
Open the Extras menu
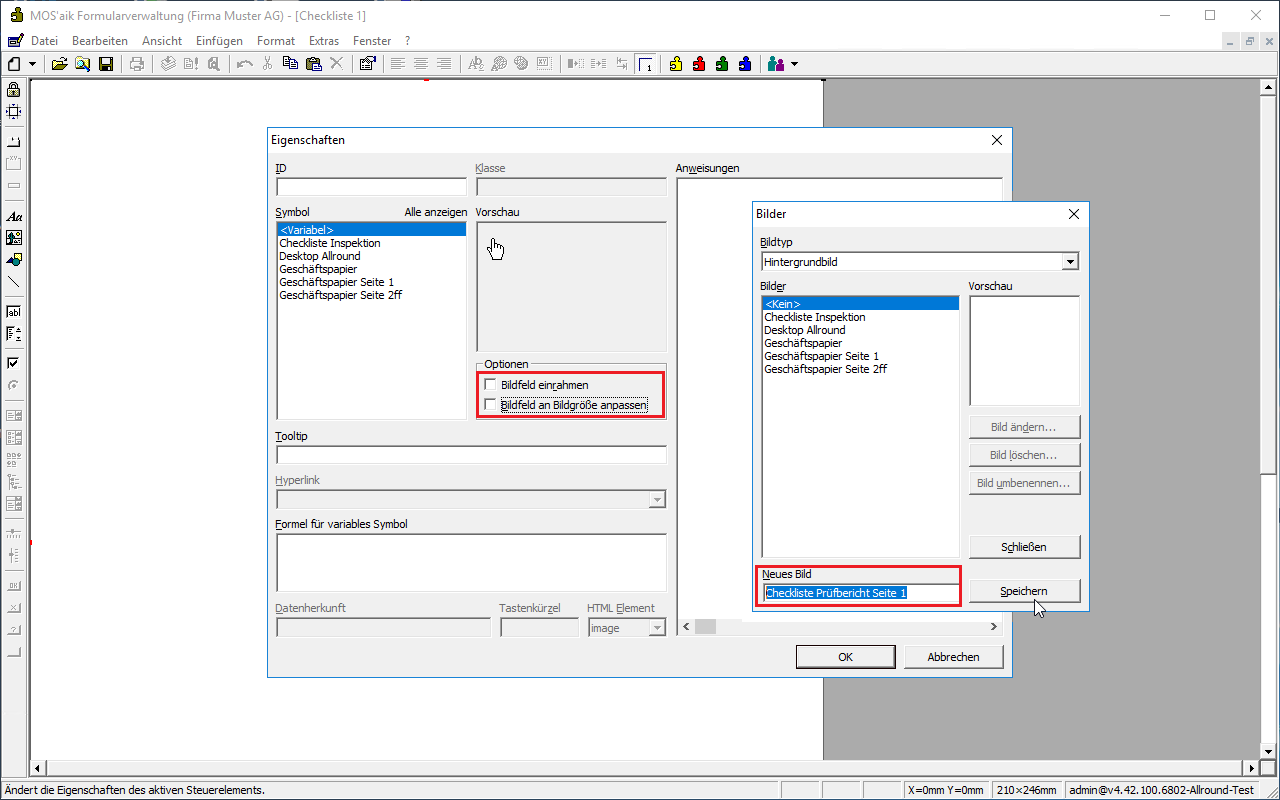click(x=323, y=41)
